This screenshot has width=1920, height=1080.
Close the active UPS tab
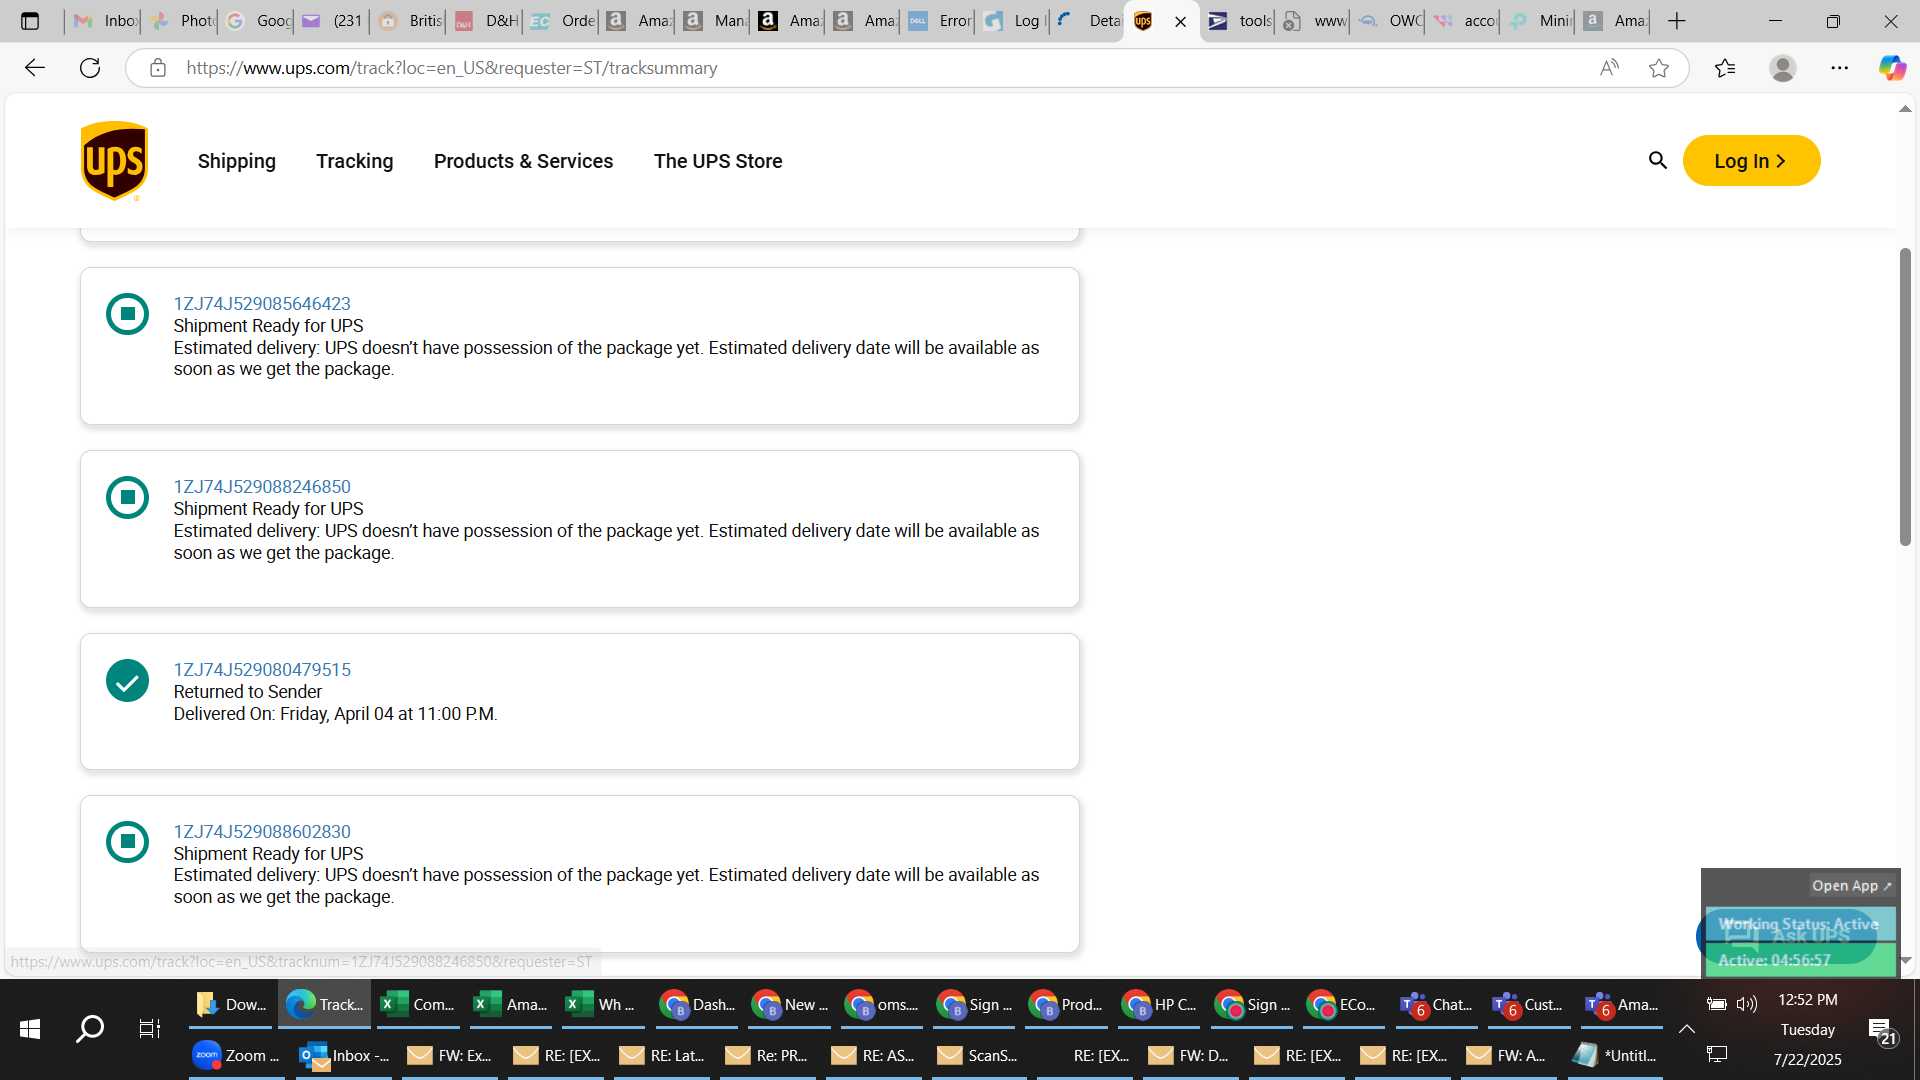[1180, 21]
